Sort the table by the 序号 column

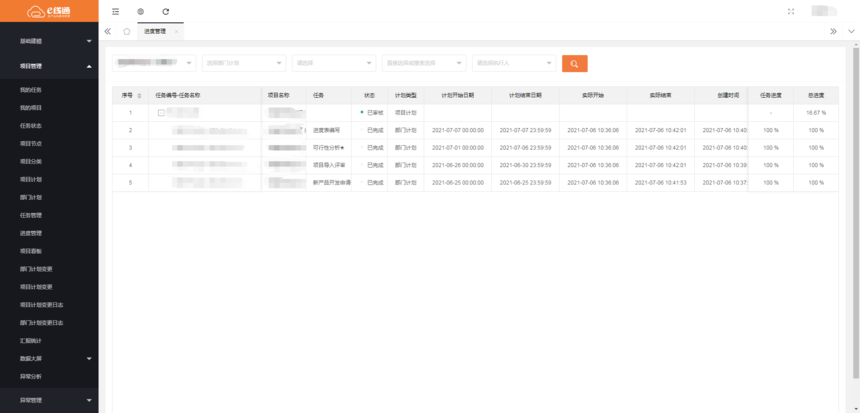139,95
